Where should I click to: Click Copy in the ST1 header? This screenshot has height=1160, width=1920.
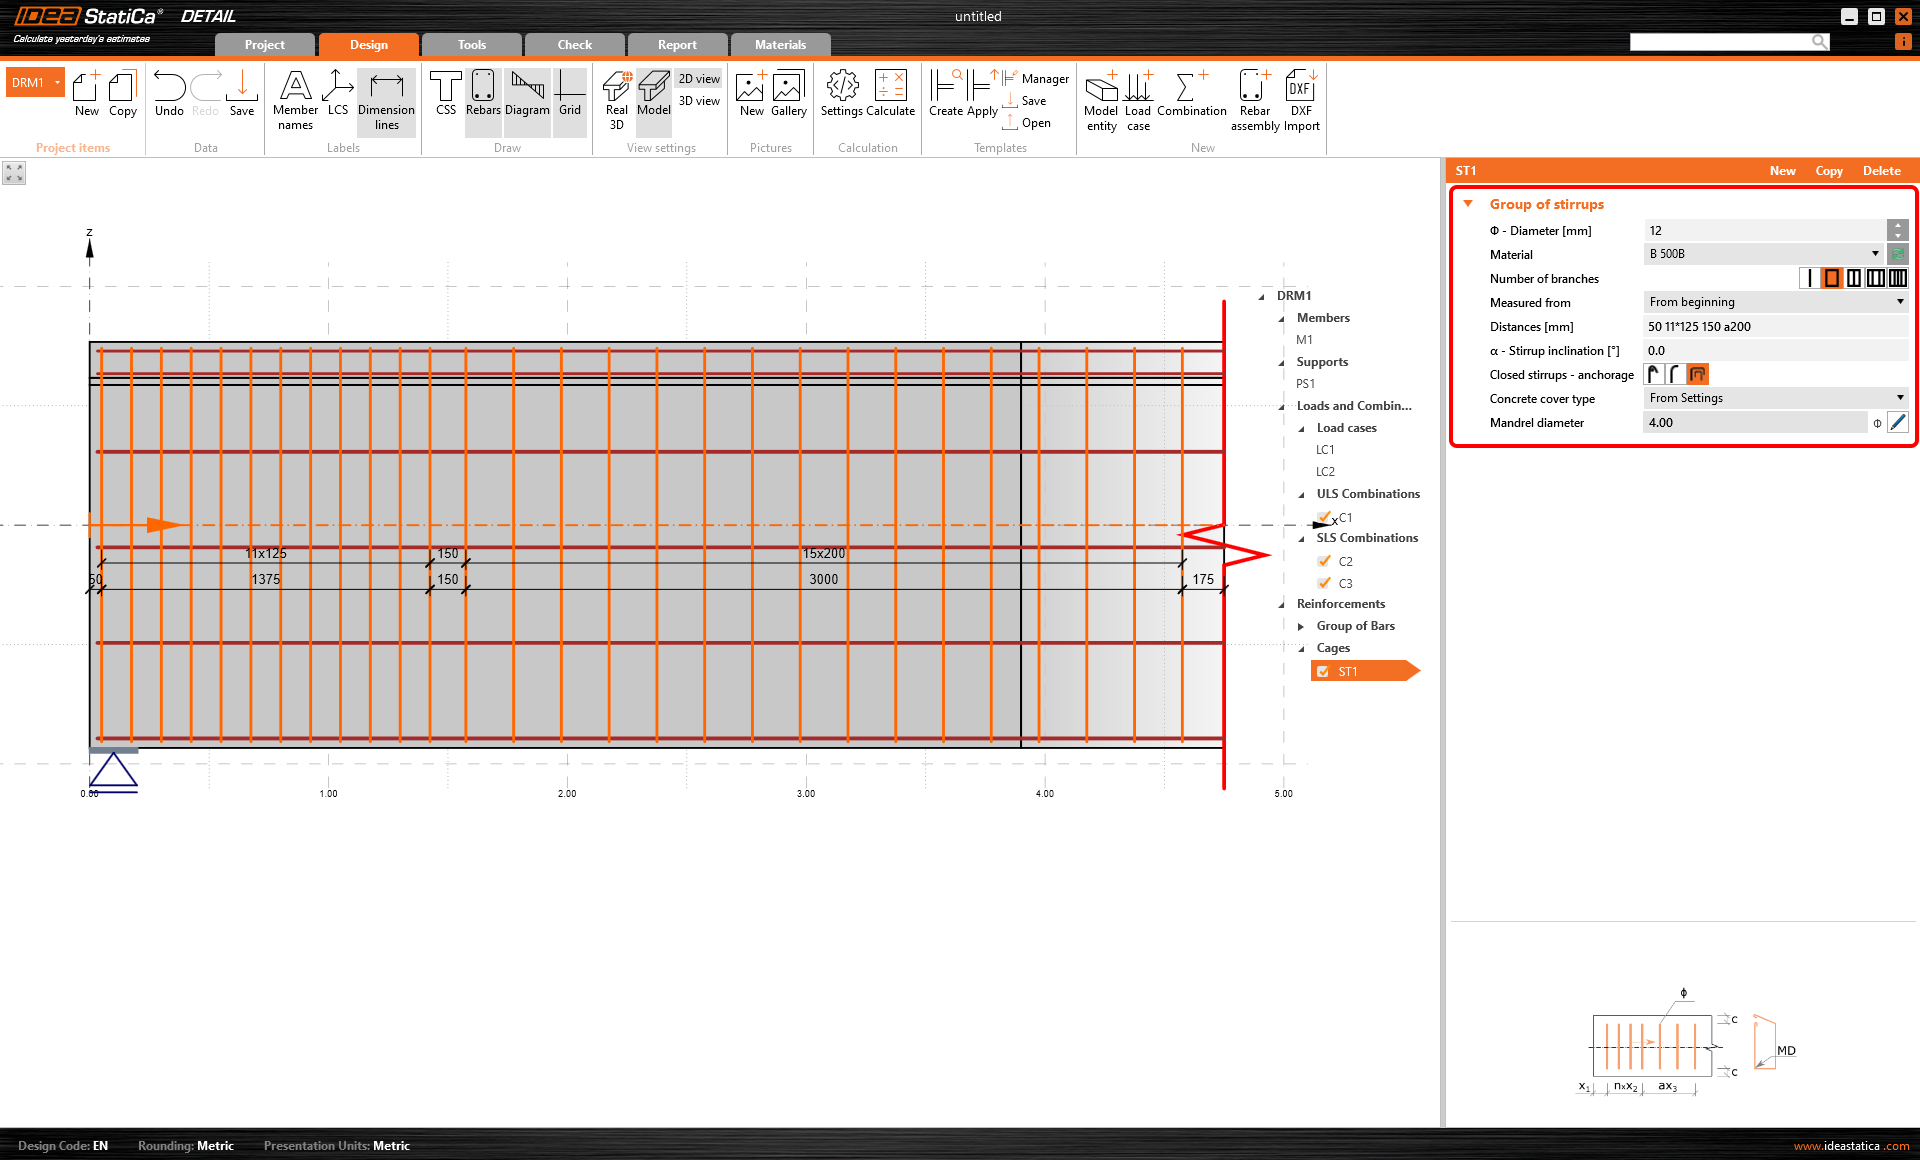click(x=1828, y=171)
